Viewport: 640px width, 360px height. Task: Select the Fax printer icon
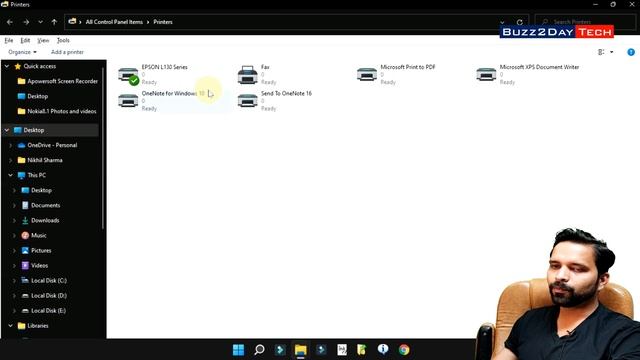pos(247,75)
